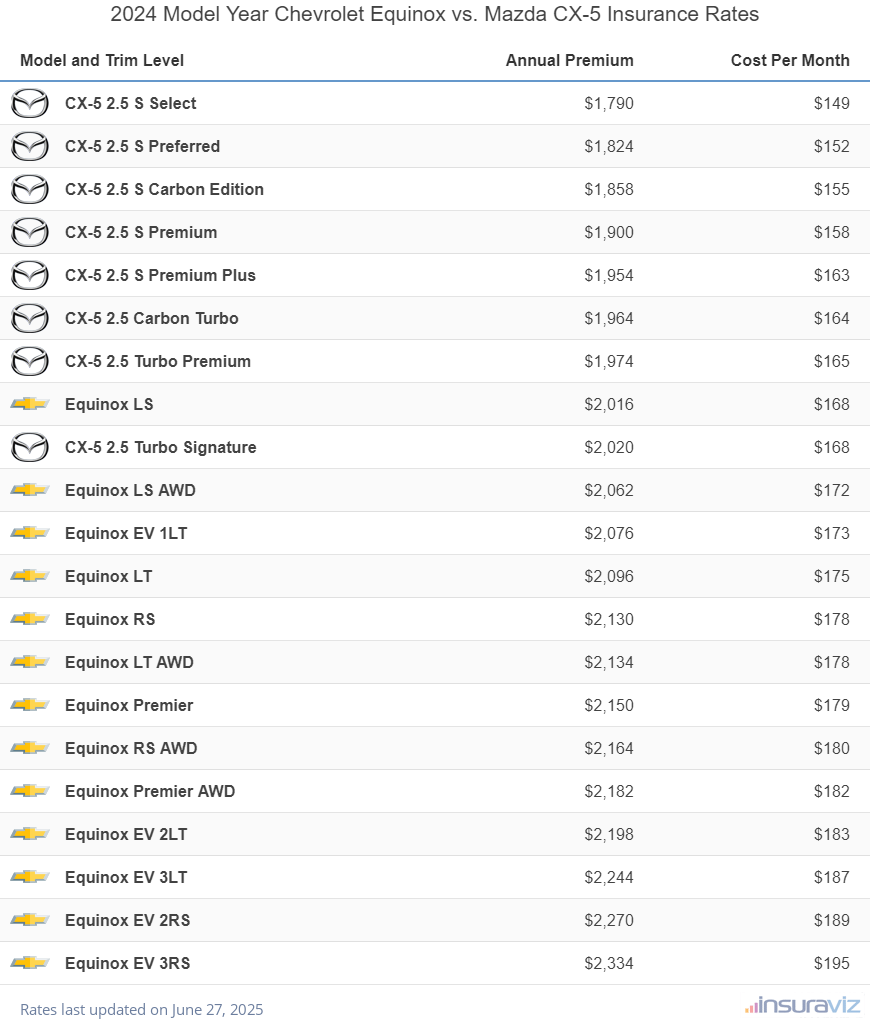
Task: Click Chevrolet bowtie beside Equinox EV 2RS
Action: pyautogui.click(x=30, y=920)
